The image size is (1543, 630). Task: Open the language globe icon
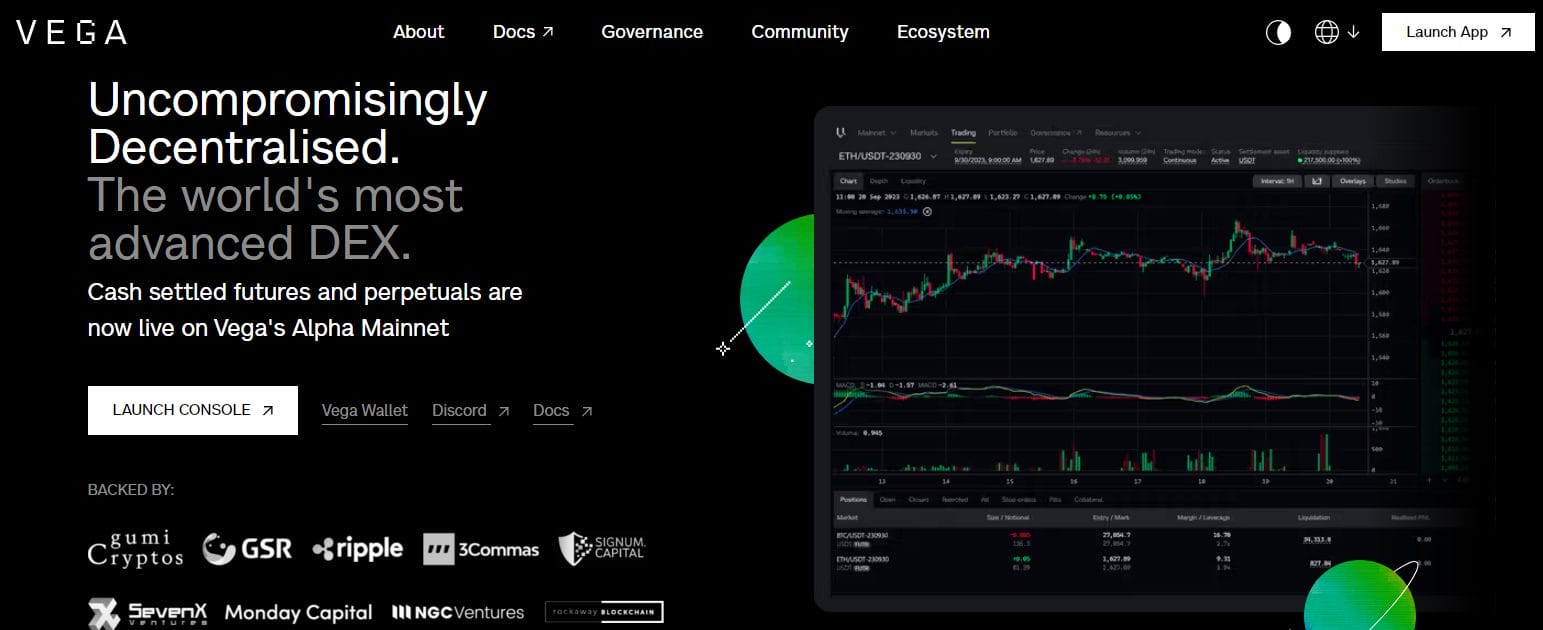click(1326, 31)
